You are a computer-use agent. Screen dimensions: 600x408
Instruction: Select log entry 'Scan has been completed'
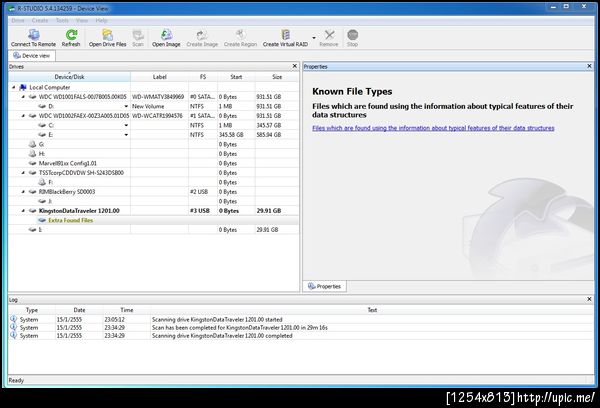[301, 328]
